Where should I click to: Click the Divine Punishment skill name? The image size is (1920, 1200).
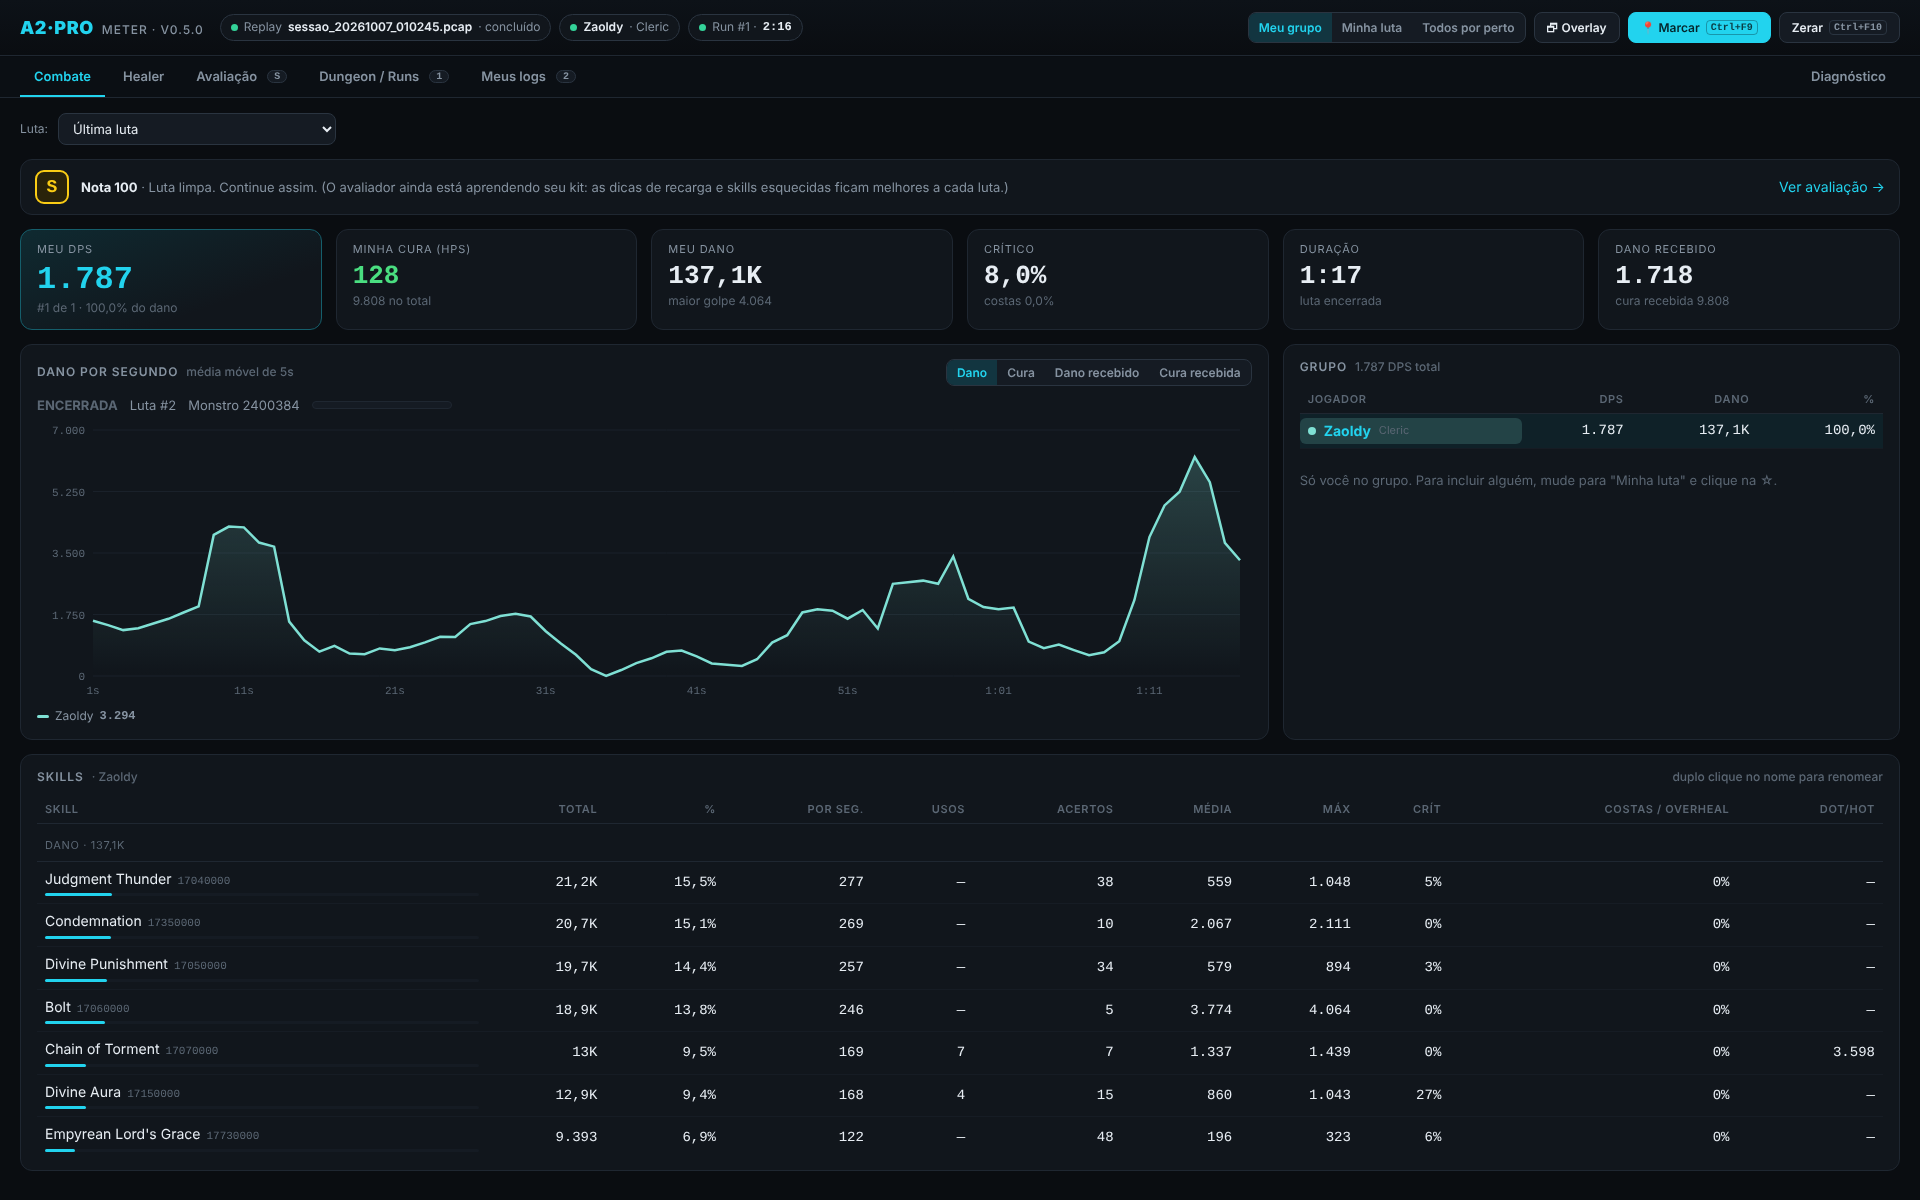(106, 964)
